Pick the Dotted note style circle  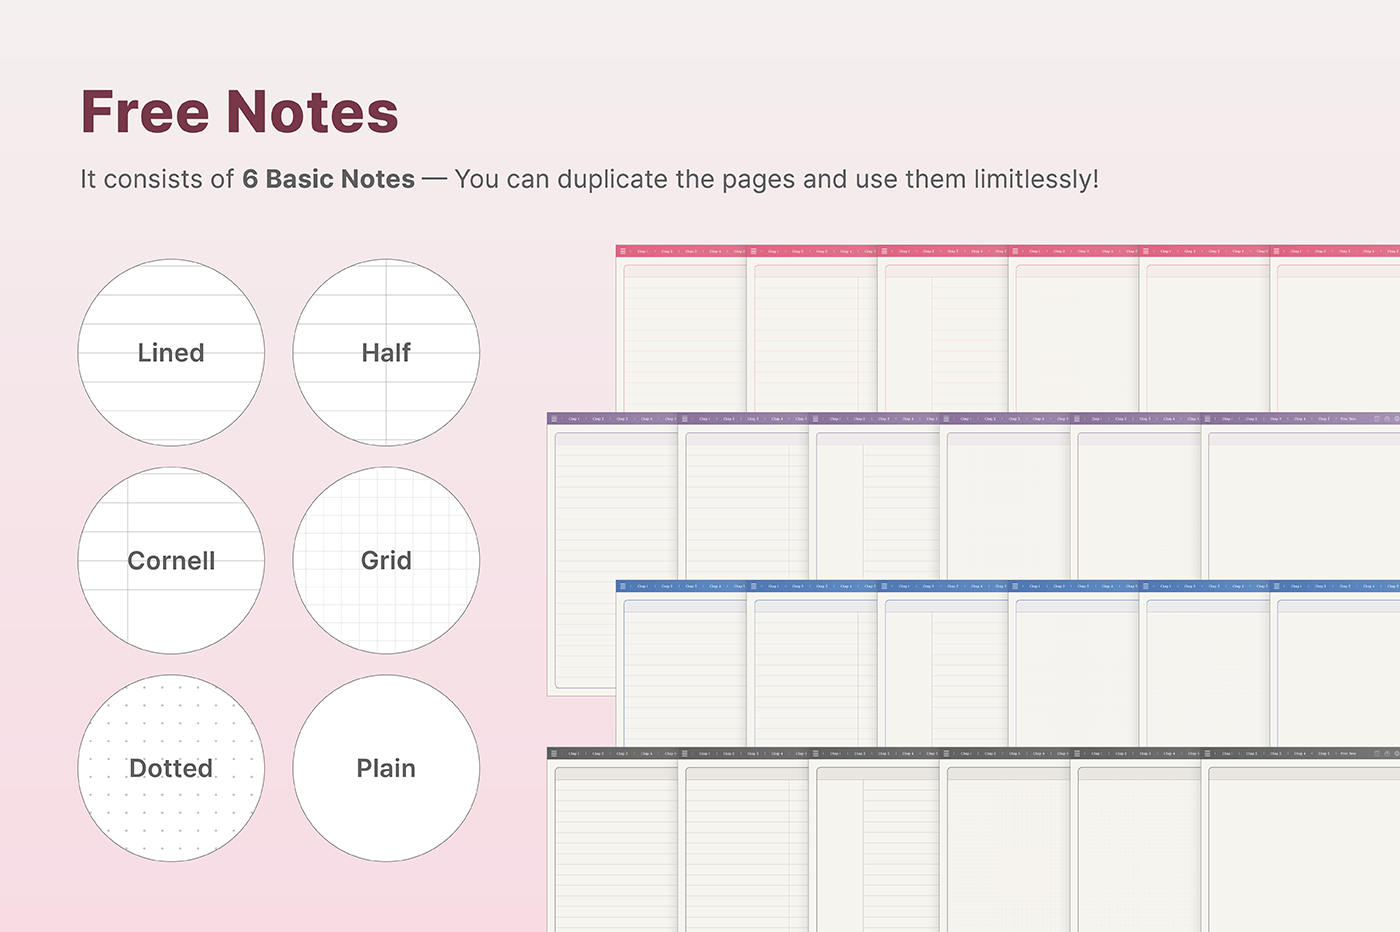pyautogui.click(x=171, y=768)
